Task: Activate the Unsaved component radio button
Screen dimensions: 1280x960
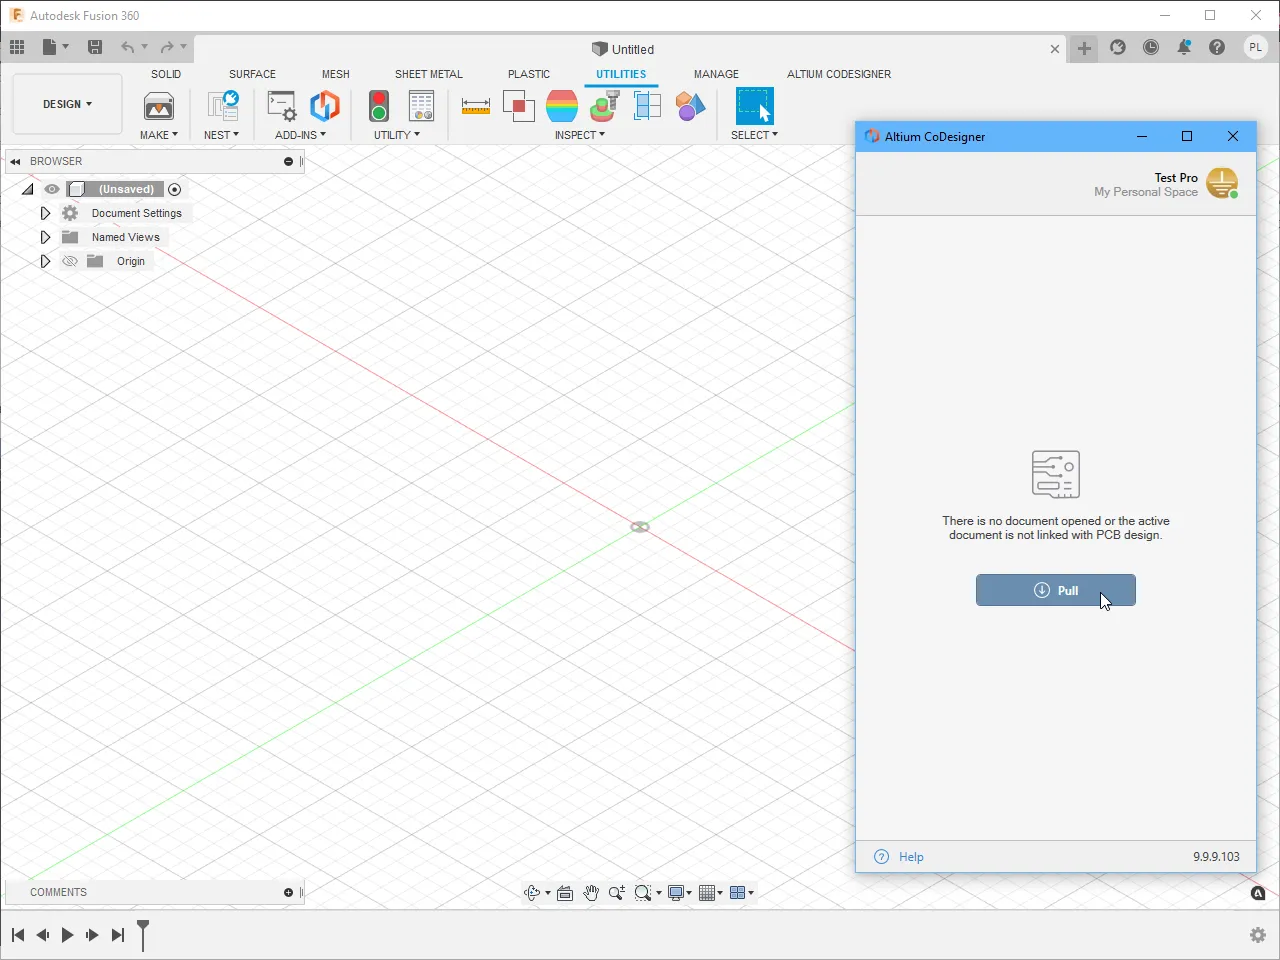Action: pyautogui.click(x=175, y=189)
